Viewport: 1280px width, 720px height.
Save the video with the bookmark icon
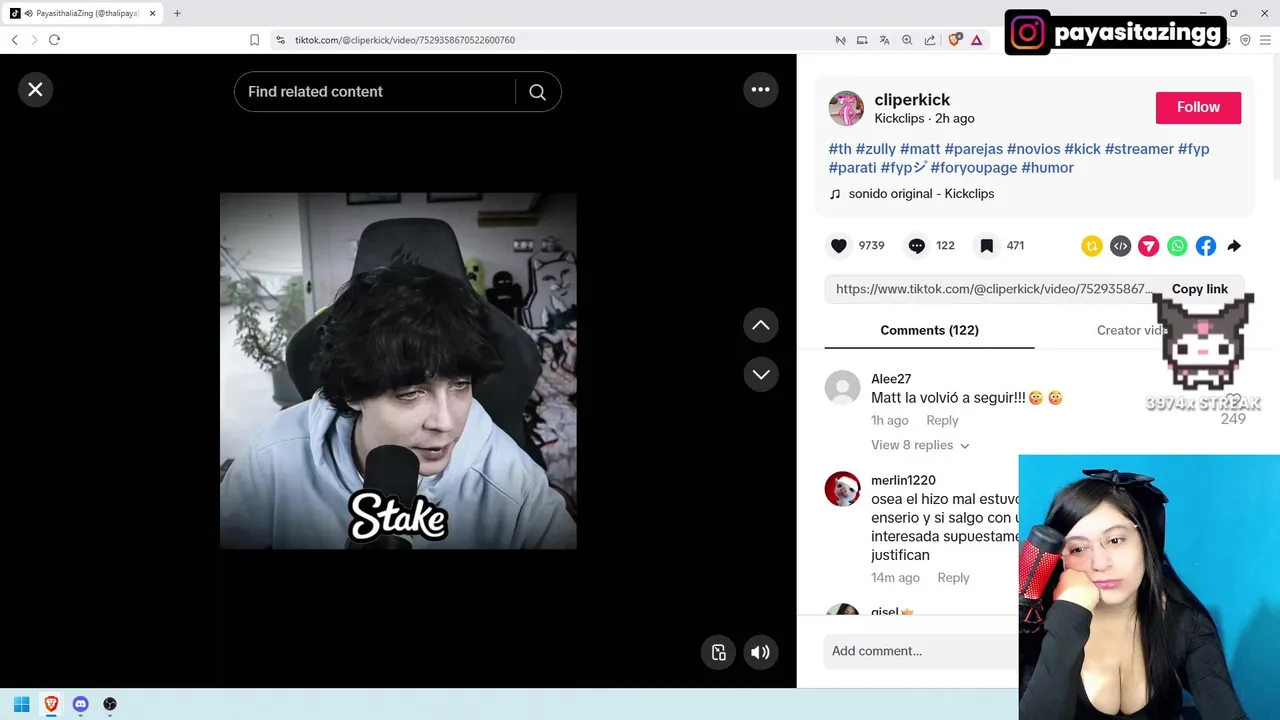[x=986, y=246]
